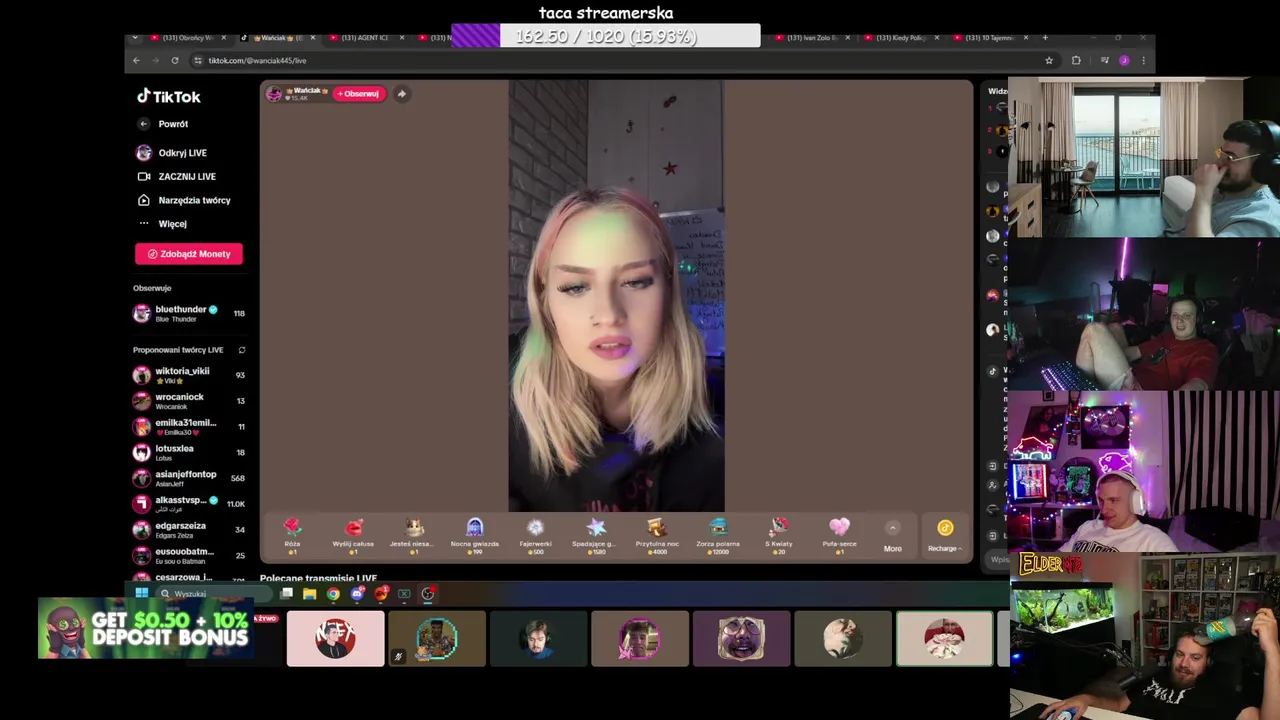The height and width of the screenshot is (720, 1280).
Task: Send the Nocna gwiazda gift
Action: tap(474, 535)
